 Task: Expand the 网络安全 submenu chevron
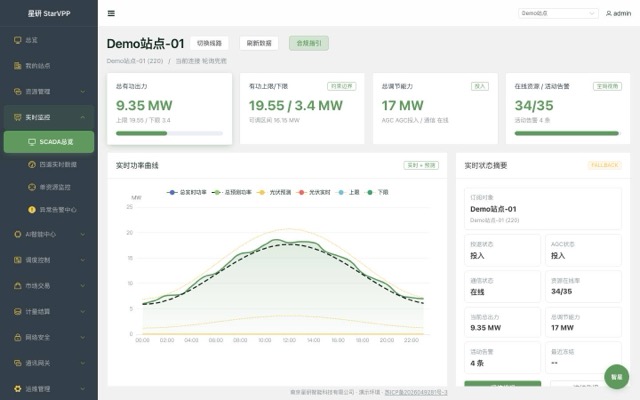pos(83,337)
